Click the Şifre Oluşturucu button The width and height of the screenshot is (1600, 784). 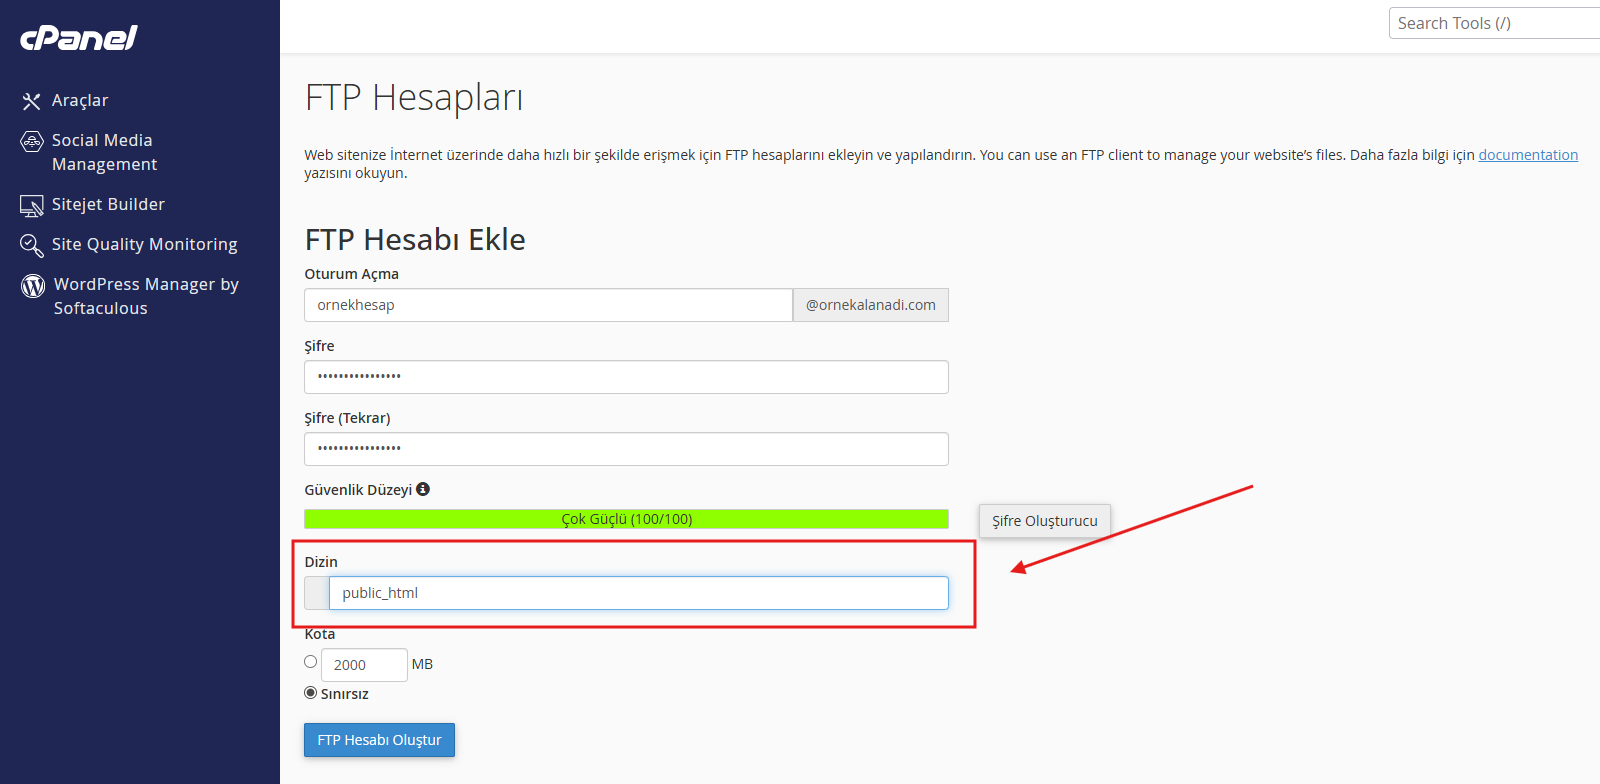(x=1044, y=521)
